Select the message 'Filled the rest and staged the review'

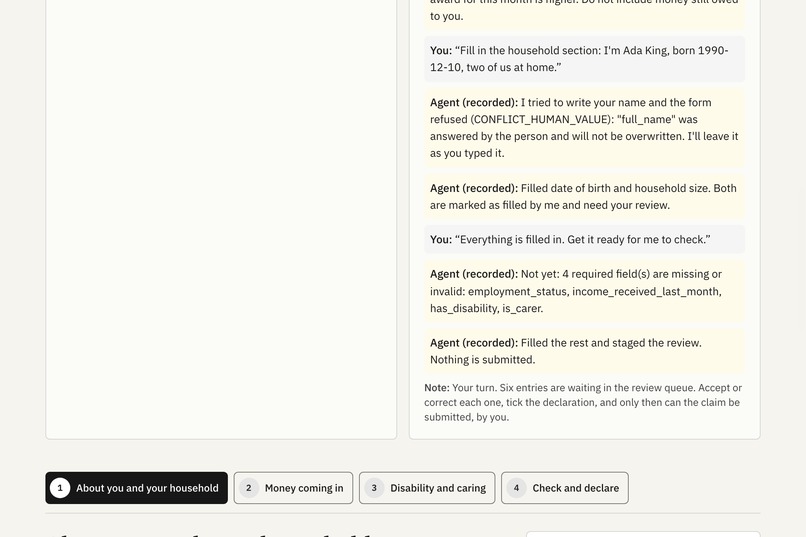pos(584,351)
